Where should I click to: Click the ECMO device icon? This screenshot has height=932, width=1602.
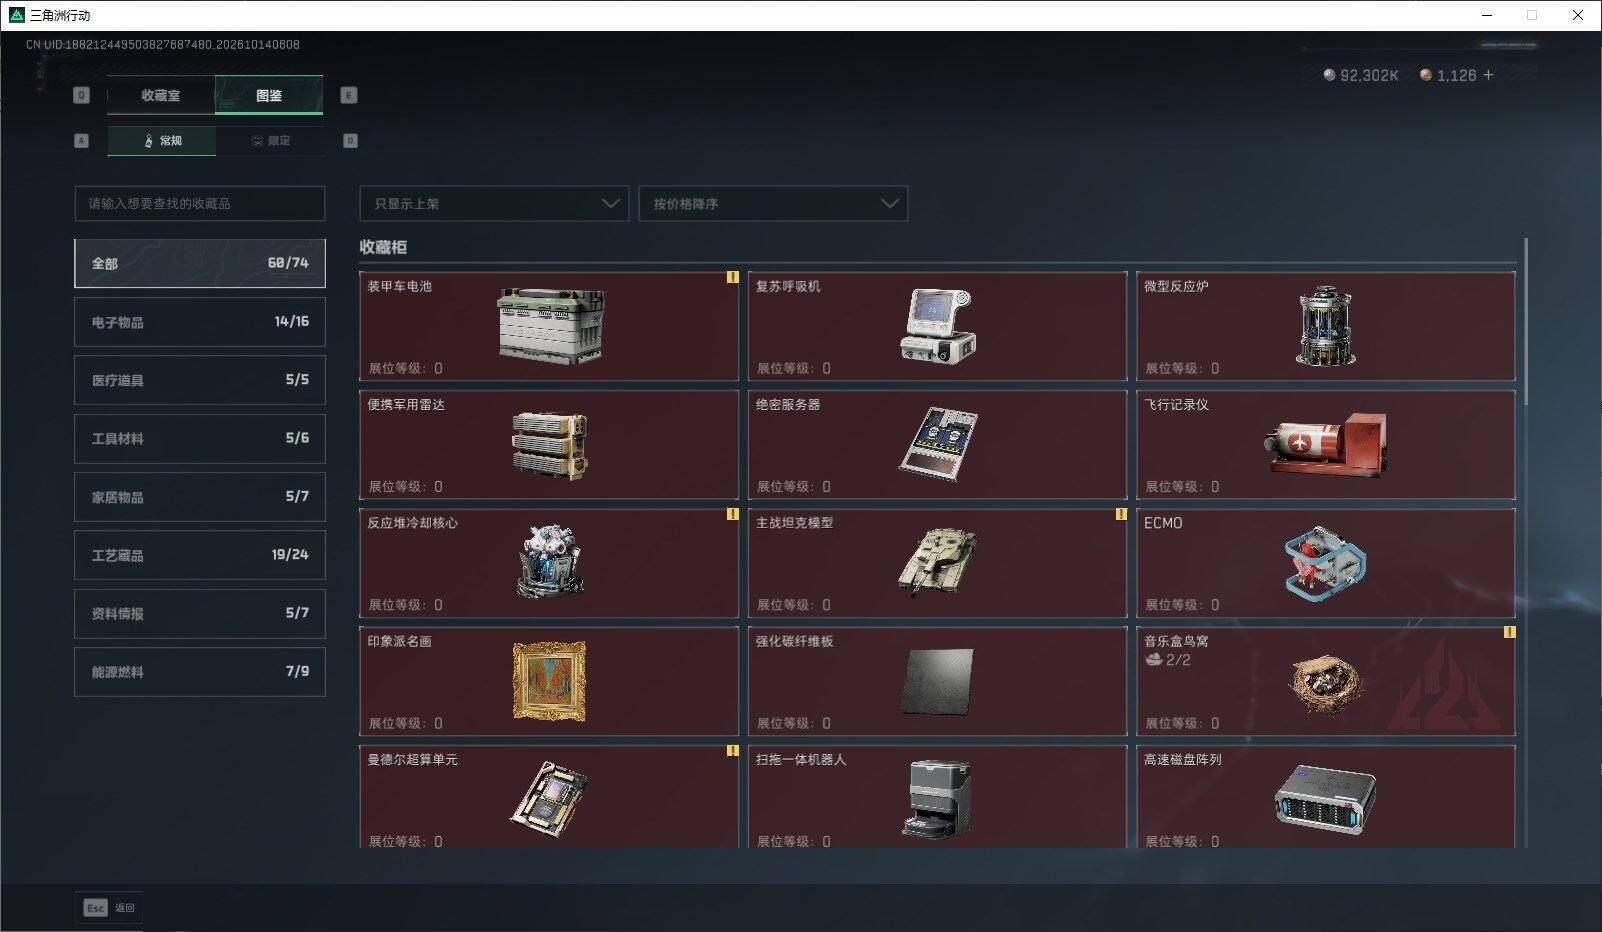(x=1325, y=563)
